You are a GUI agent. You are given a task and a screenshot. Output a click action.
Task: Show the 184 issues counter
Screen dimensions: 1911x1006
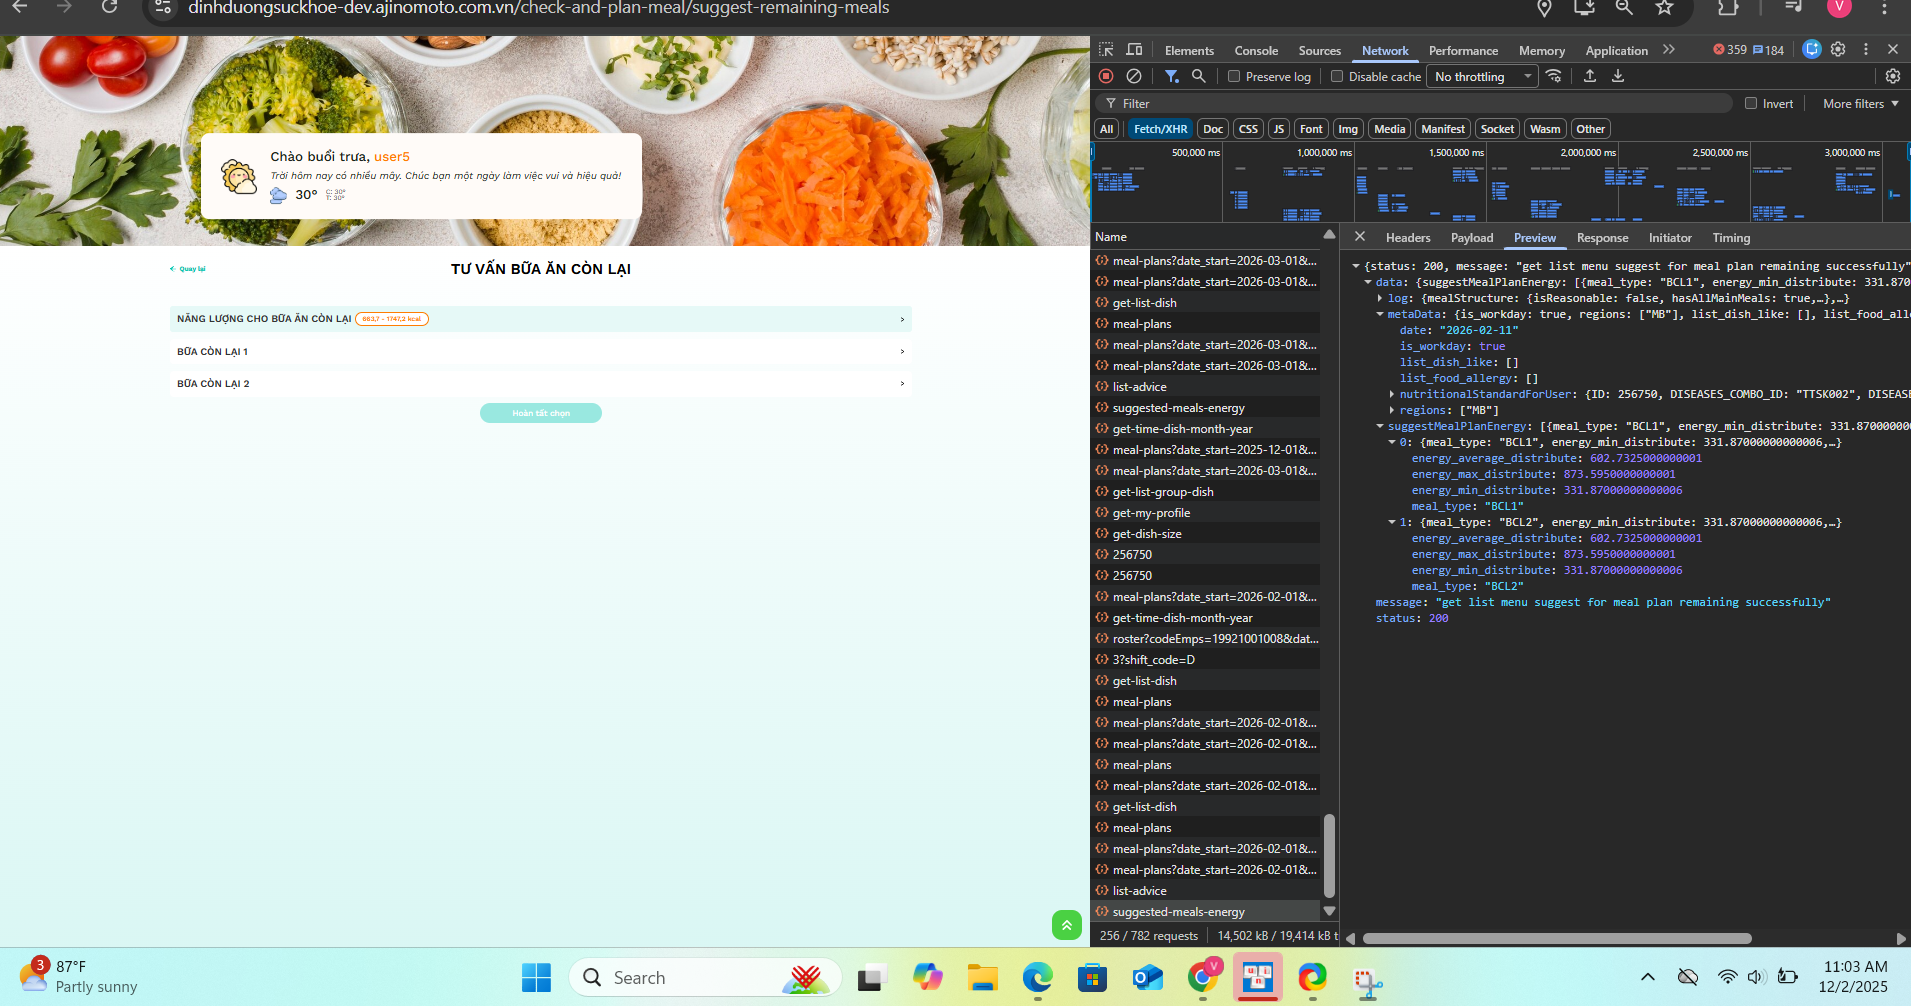click(x=1769, y=50)
